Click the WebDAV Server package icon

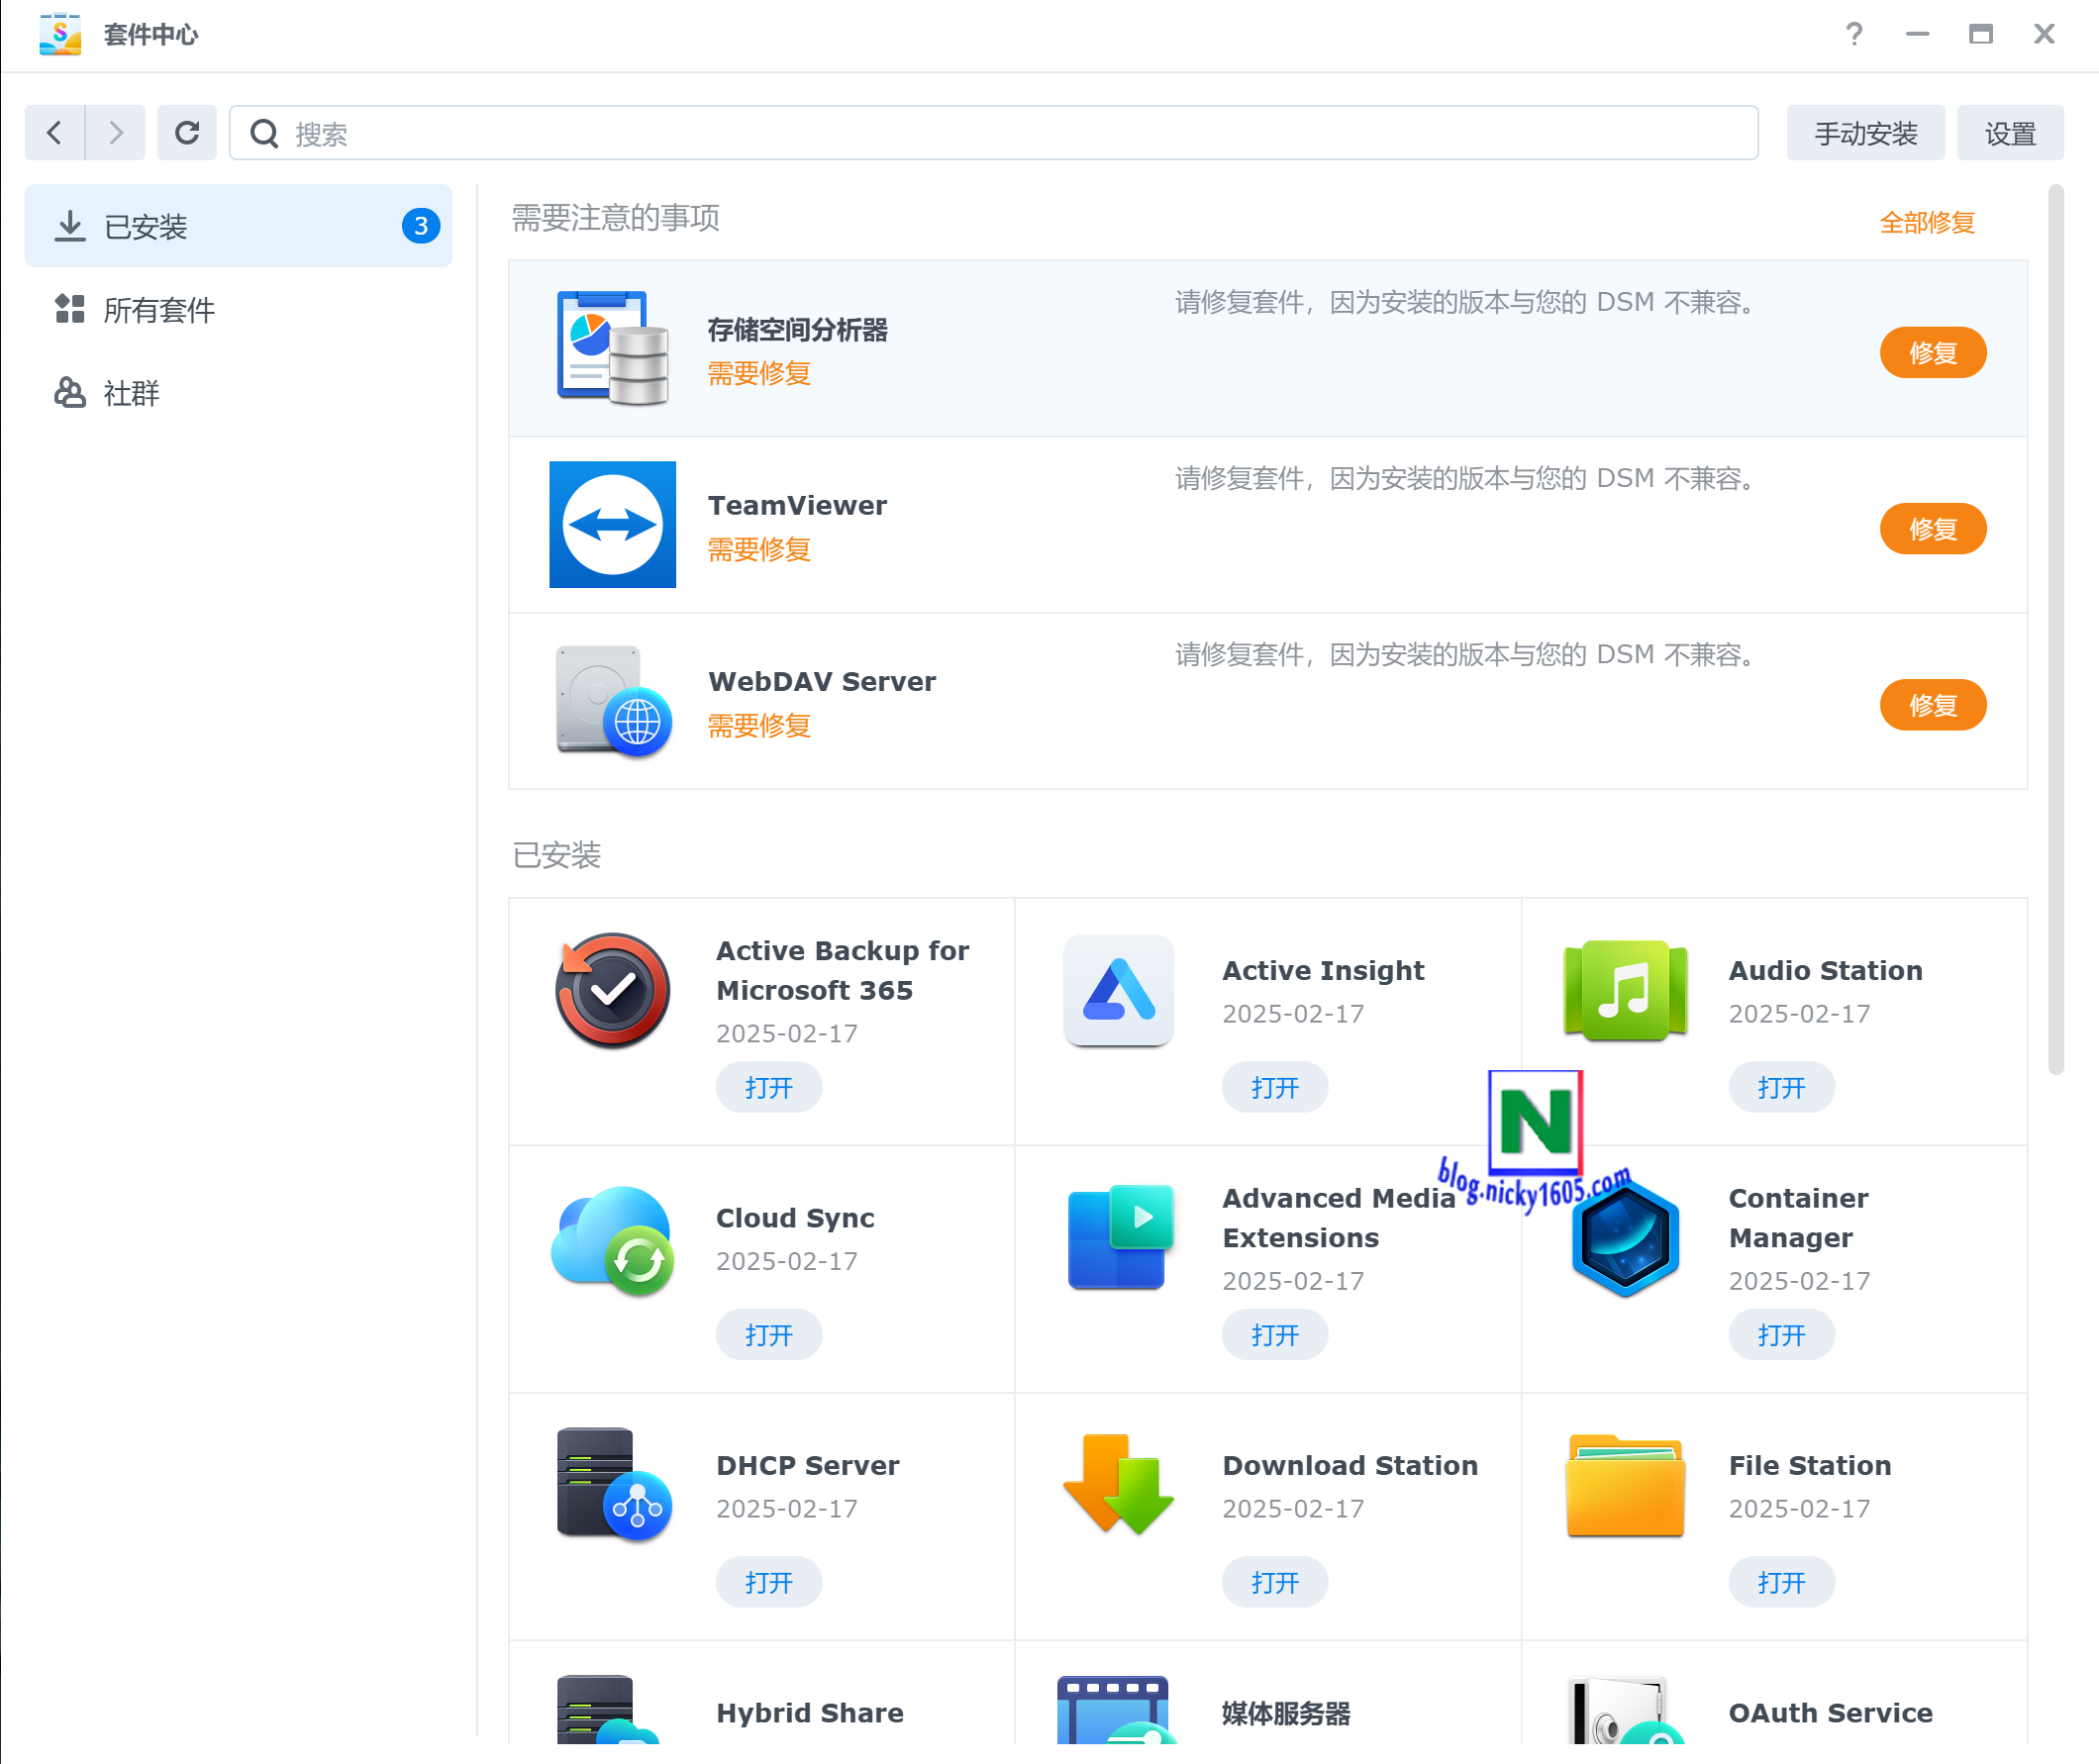pos(612,701)
